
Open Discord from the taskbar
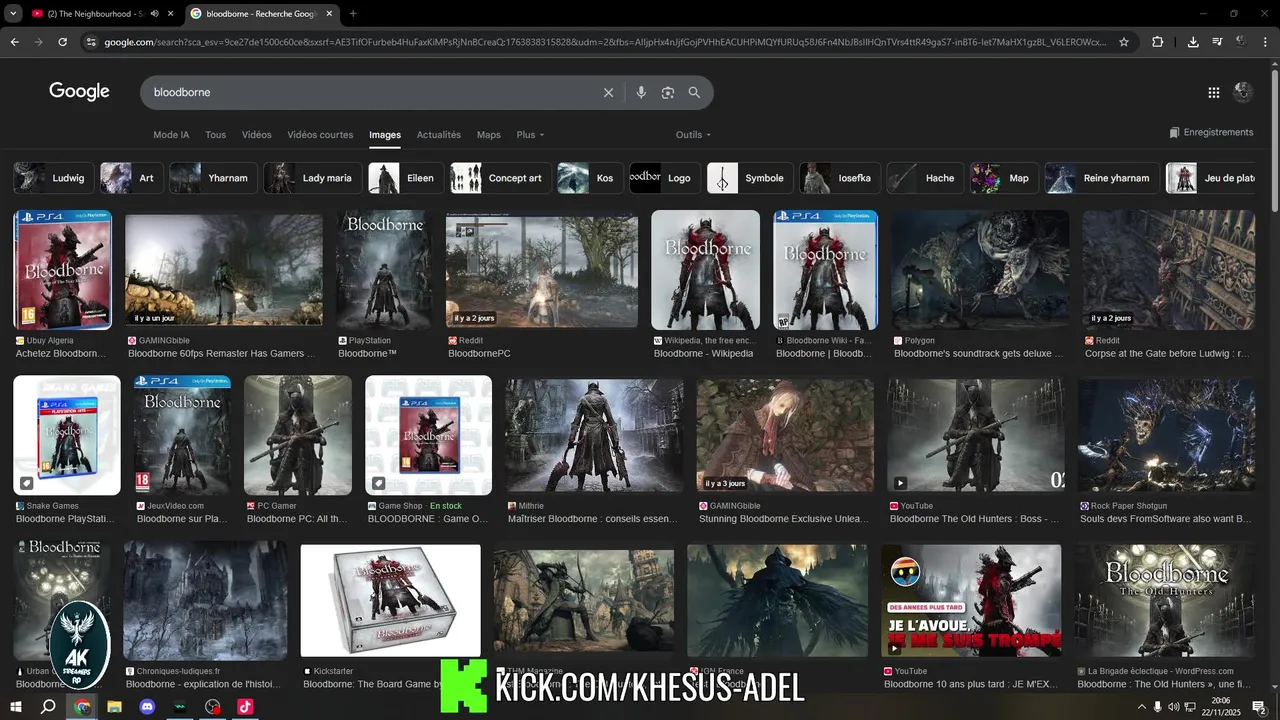(148, 706)
